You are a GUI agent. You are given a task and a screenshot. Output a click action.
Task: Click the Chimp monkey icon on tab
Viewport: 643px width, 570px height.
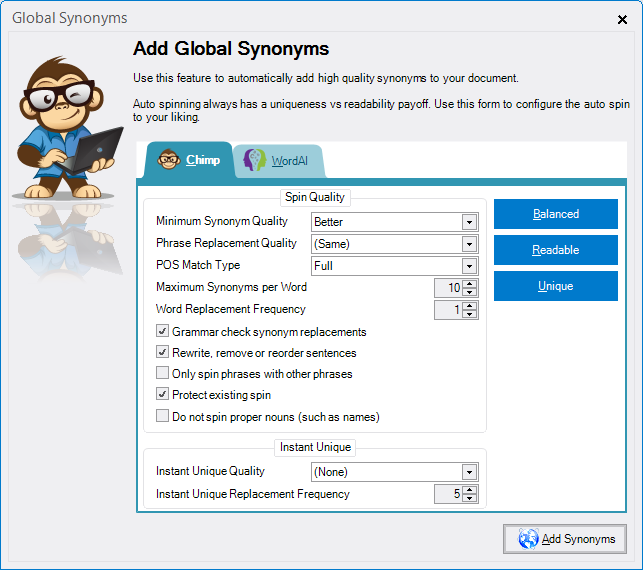pyautogui.click(x=169, y=160)
